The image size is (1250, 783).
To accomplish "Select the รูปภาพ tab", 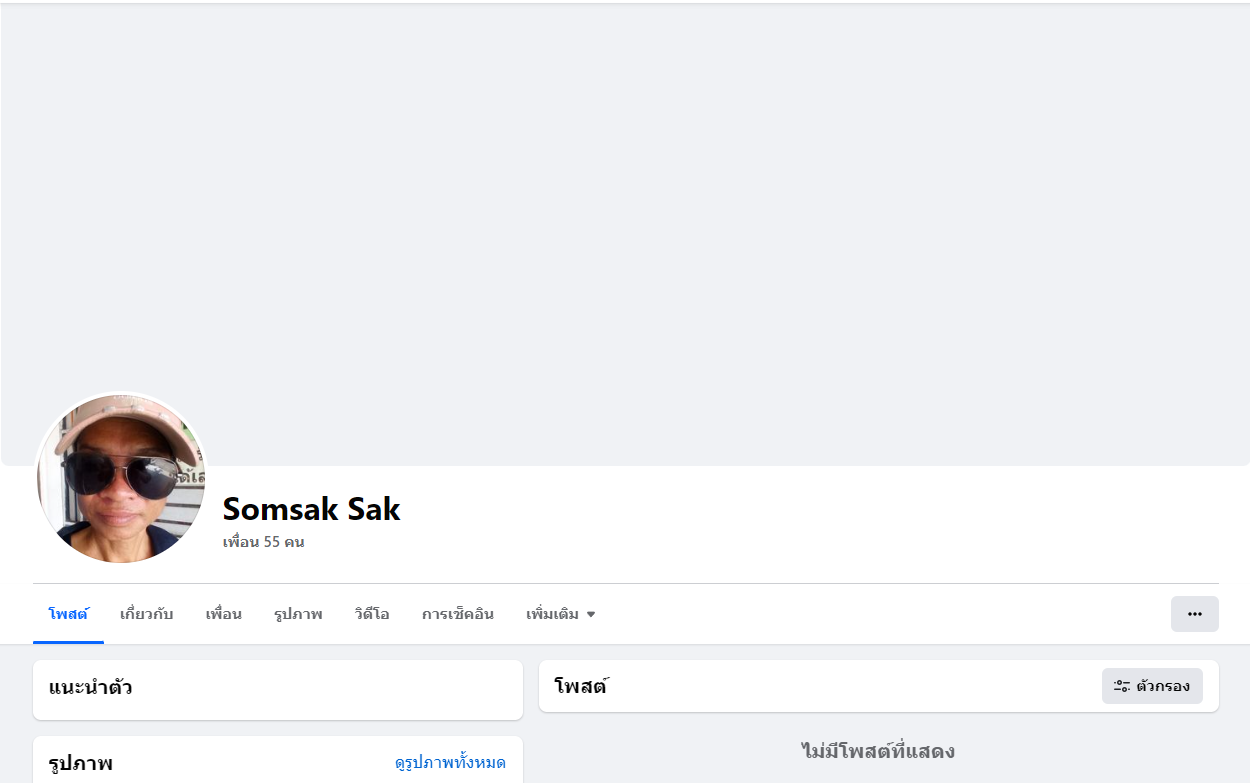I will (298, 614).
